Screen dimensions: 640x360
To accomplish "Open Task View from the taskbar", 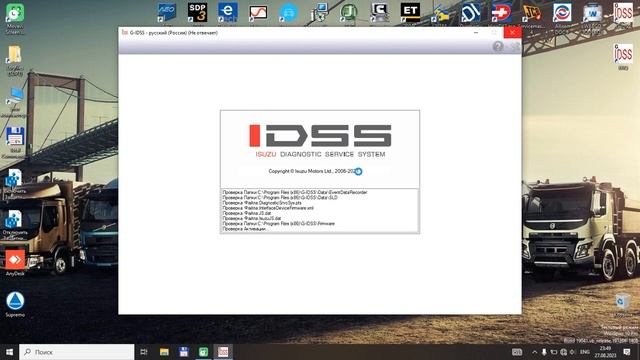I will [144, 351].
